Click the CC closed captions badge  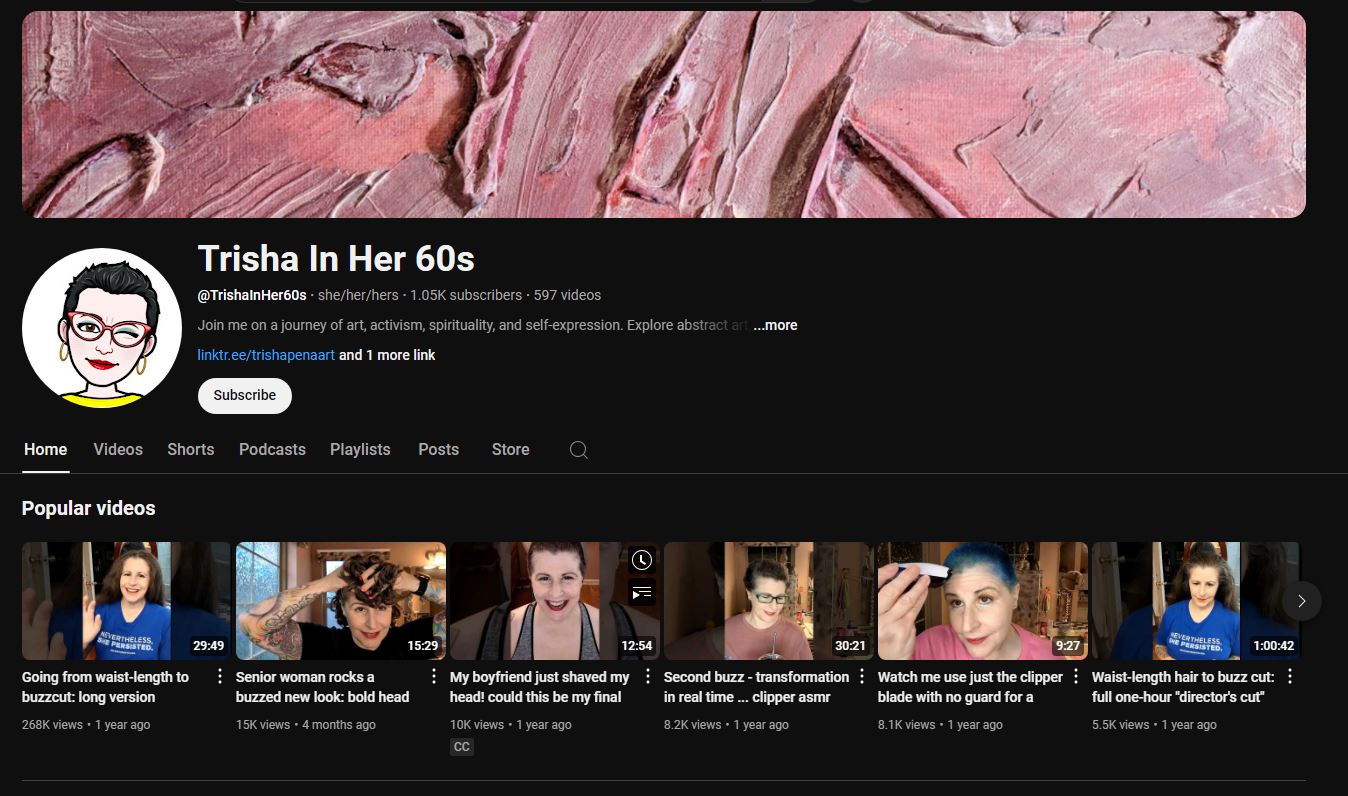point(461,747)
